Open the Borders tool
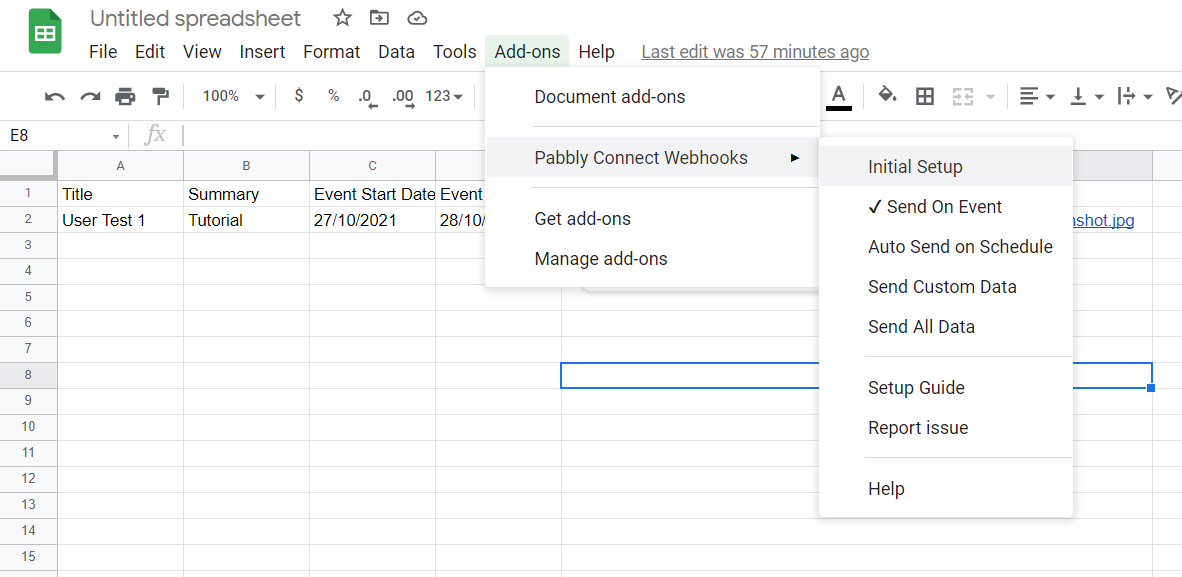Viewport: 1182px width, 577px height. [x=925, y=96]
